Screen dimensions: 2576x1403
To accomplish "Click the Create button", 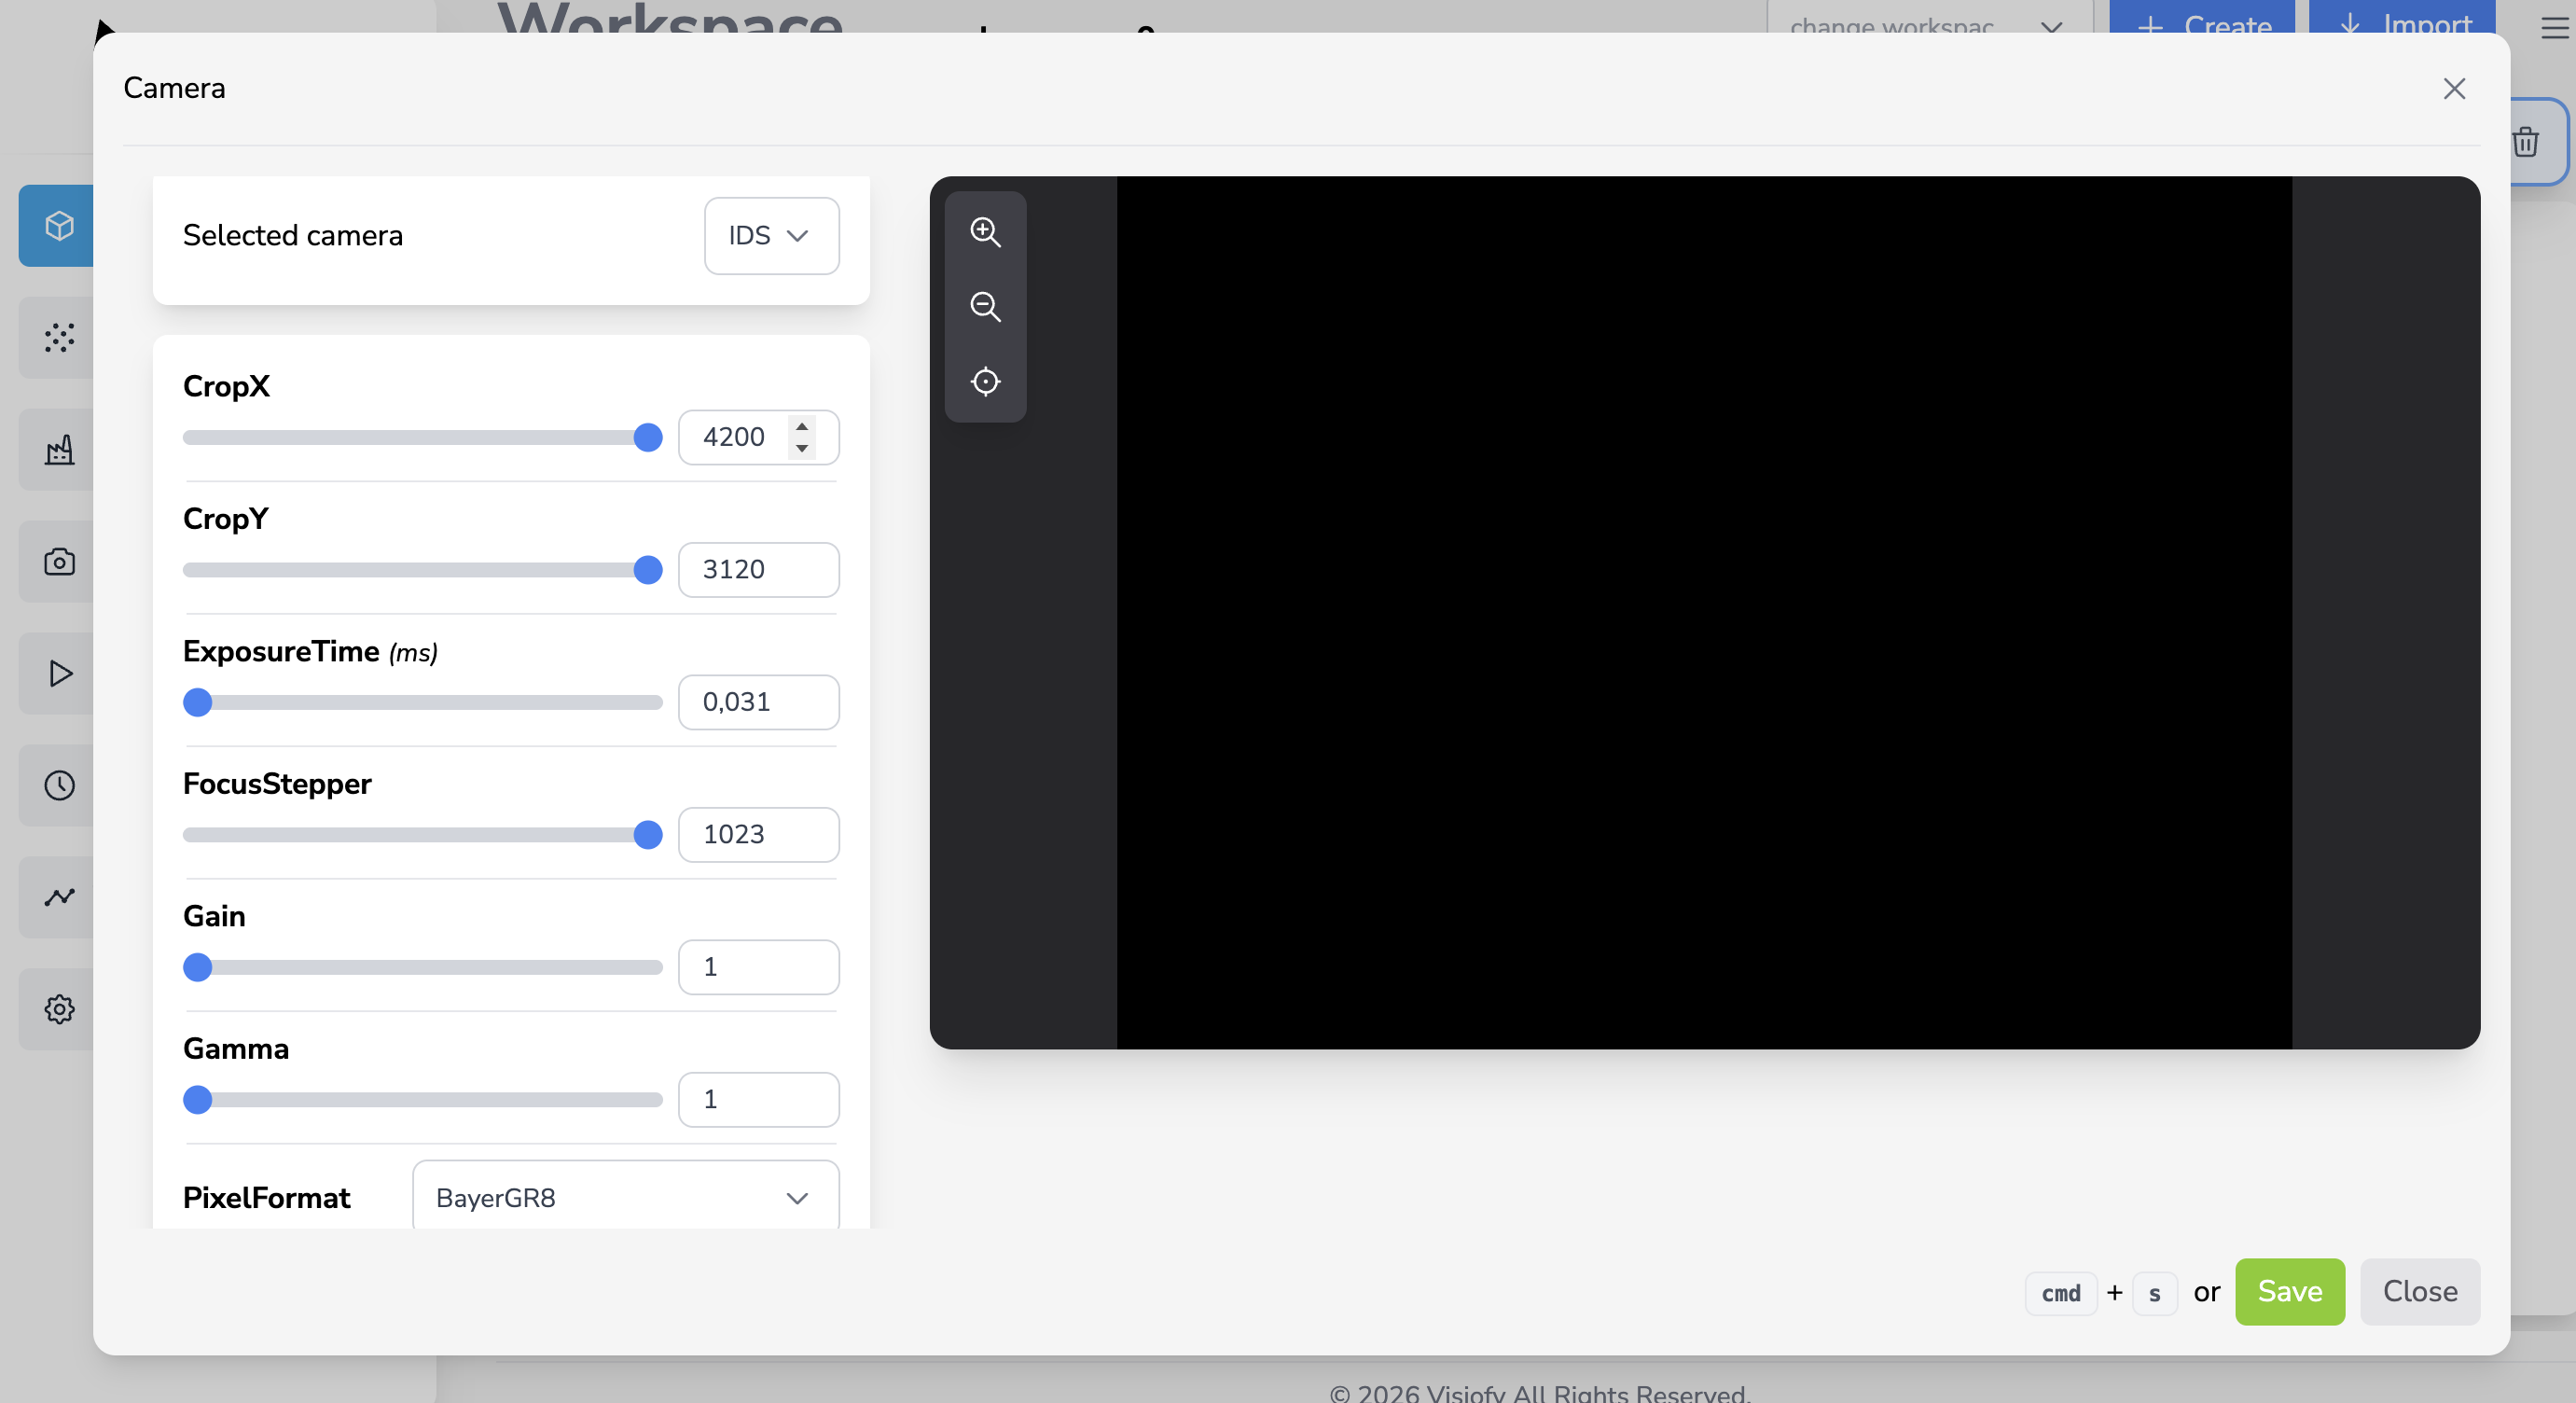I will coord(2202,18).
